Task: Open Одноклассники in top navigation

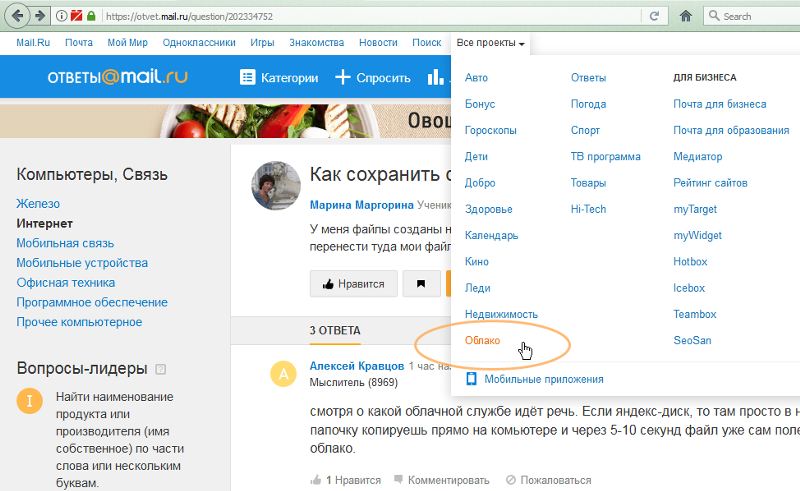Action: 199,43
